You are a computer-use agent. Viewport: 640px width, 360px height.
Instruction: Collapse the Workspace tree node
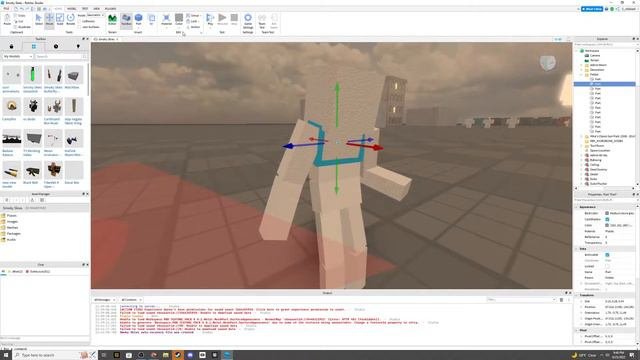pos(577,51)
